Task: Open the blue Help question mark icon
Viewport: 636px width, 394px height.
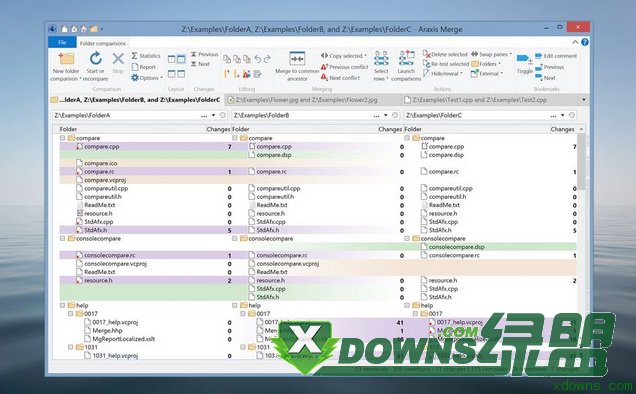Action: [x=584, y=42]
